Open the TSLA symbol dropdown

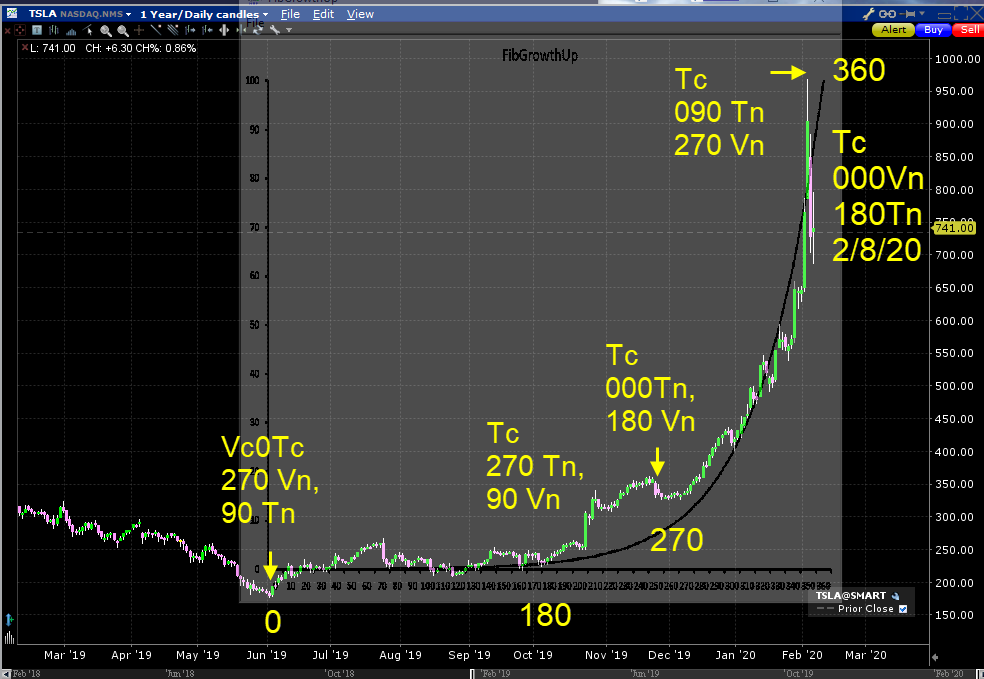[x=128, y=14]
